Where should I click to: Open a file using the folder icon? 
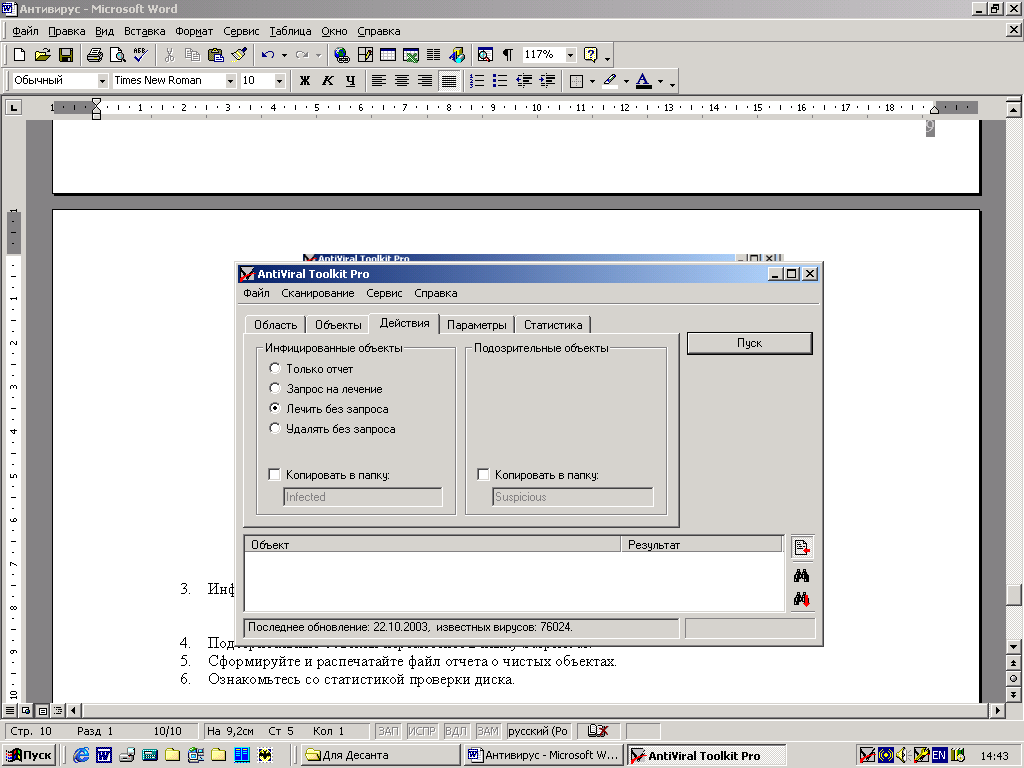pos(42,55)
